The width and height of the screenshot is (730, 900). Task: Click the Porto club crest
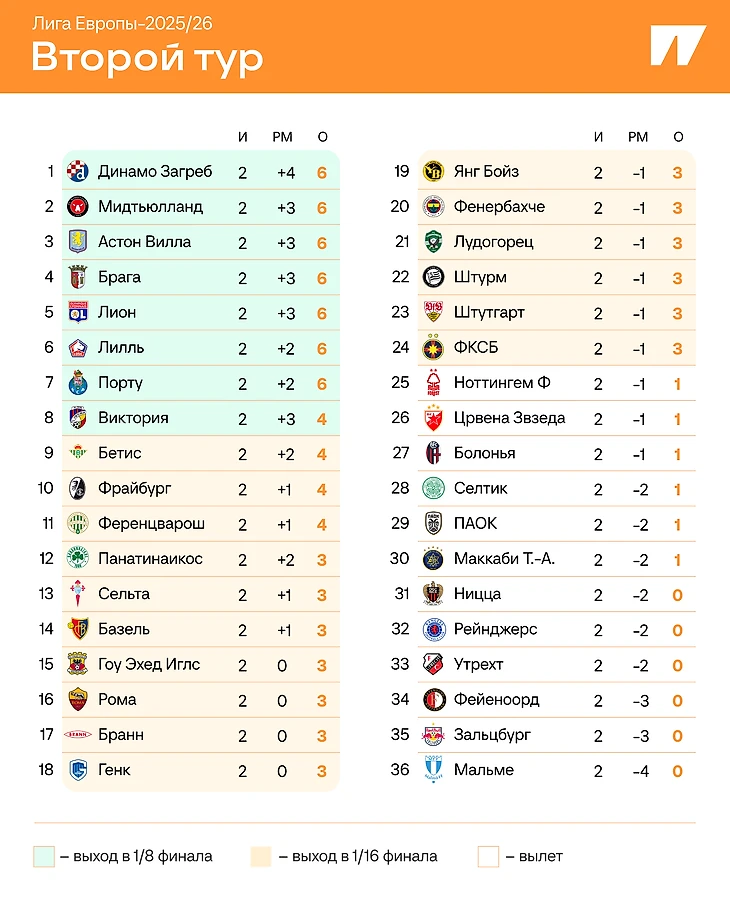click(78, 383)
